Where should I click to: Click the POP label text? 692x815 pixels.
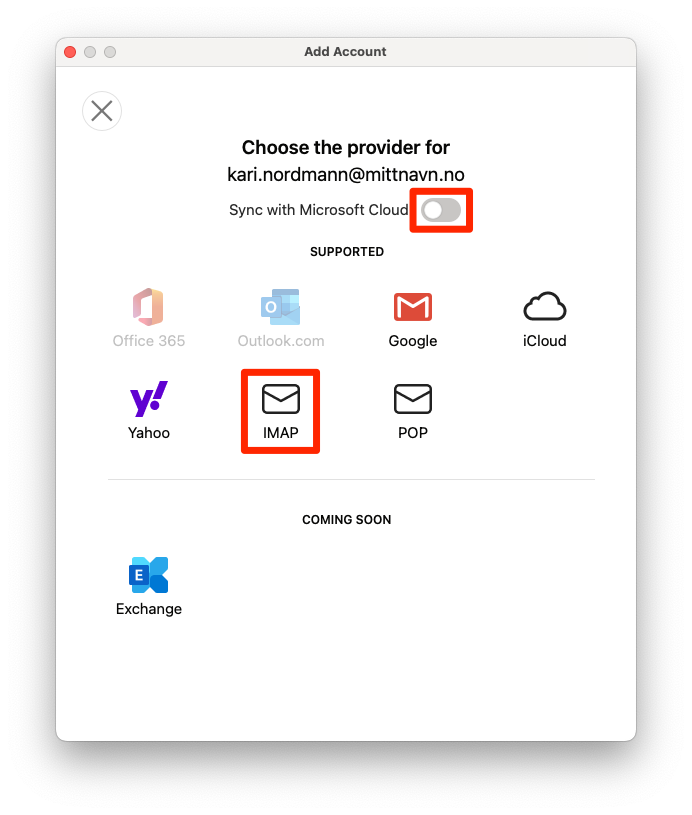coord(413,432)
